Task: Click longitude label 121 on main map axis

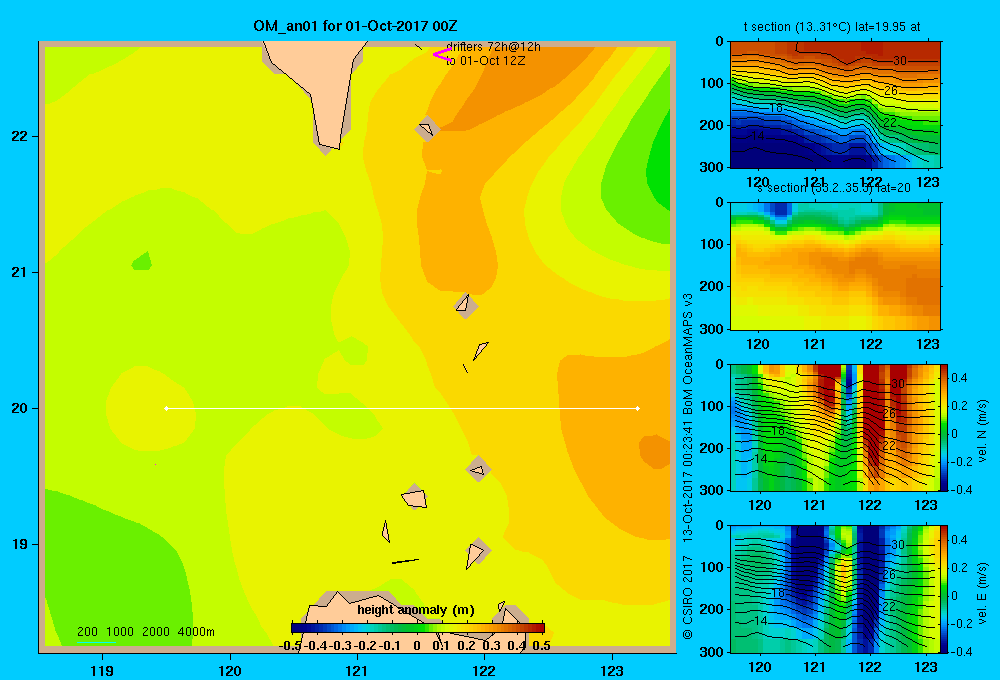Action: pos(357,670)
